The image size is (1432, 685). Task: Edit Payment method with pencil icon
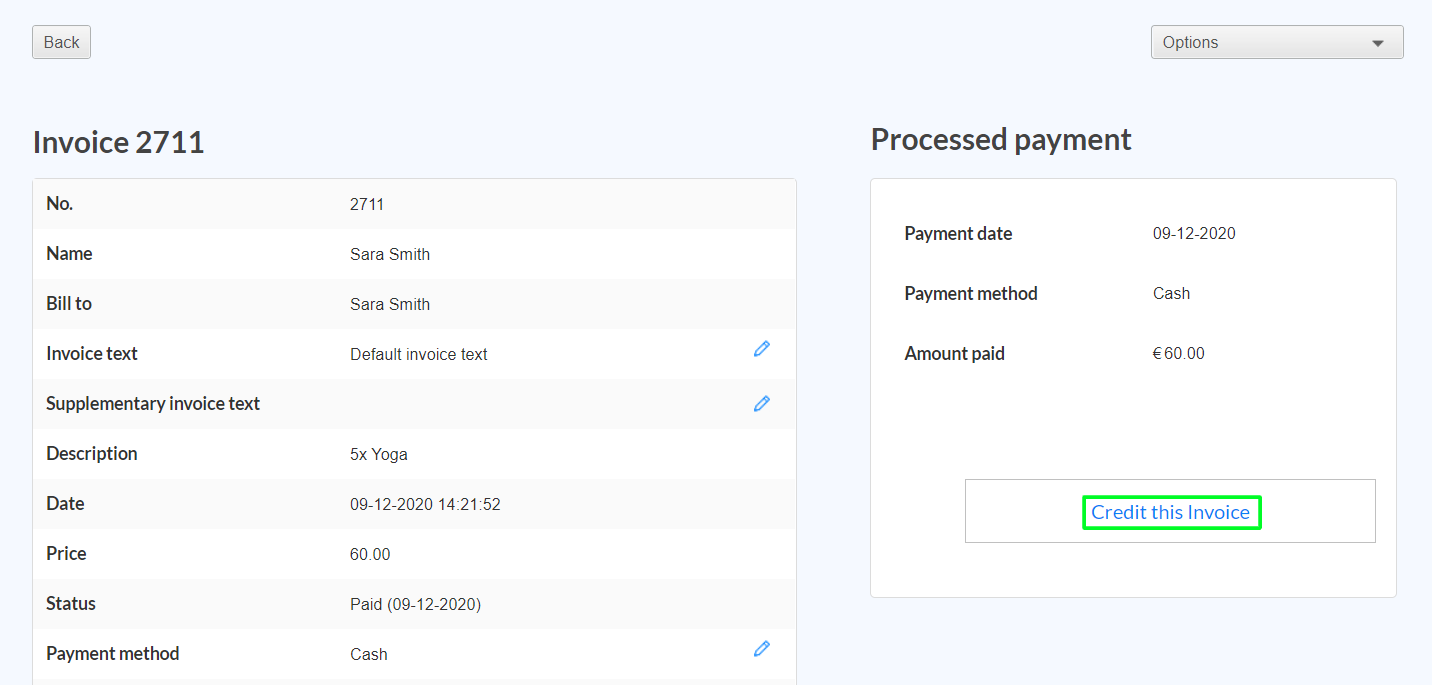pos(762,649)
